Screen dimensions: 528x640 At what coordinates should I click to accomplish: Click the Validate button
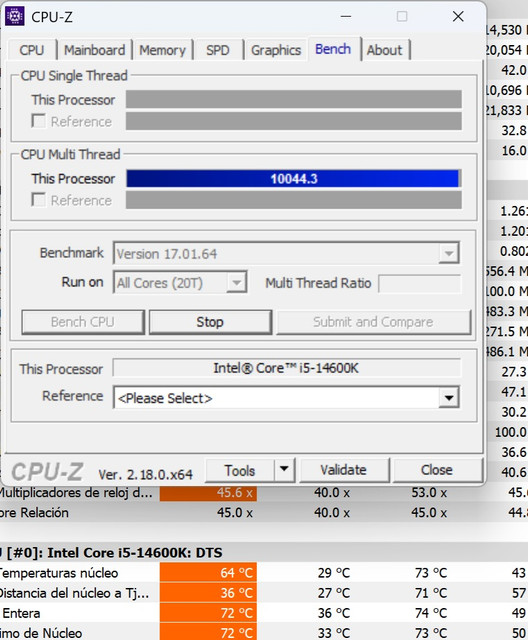coord(344,470)
